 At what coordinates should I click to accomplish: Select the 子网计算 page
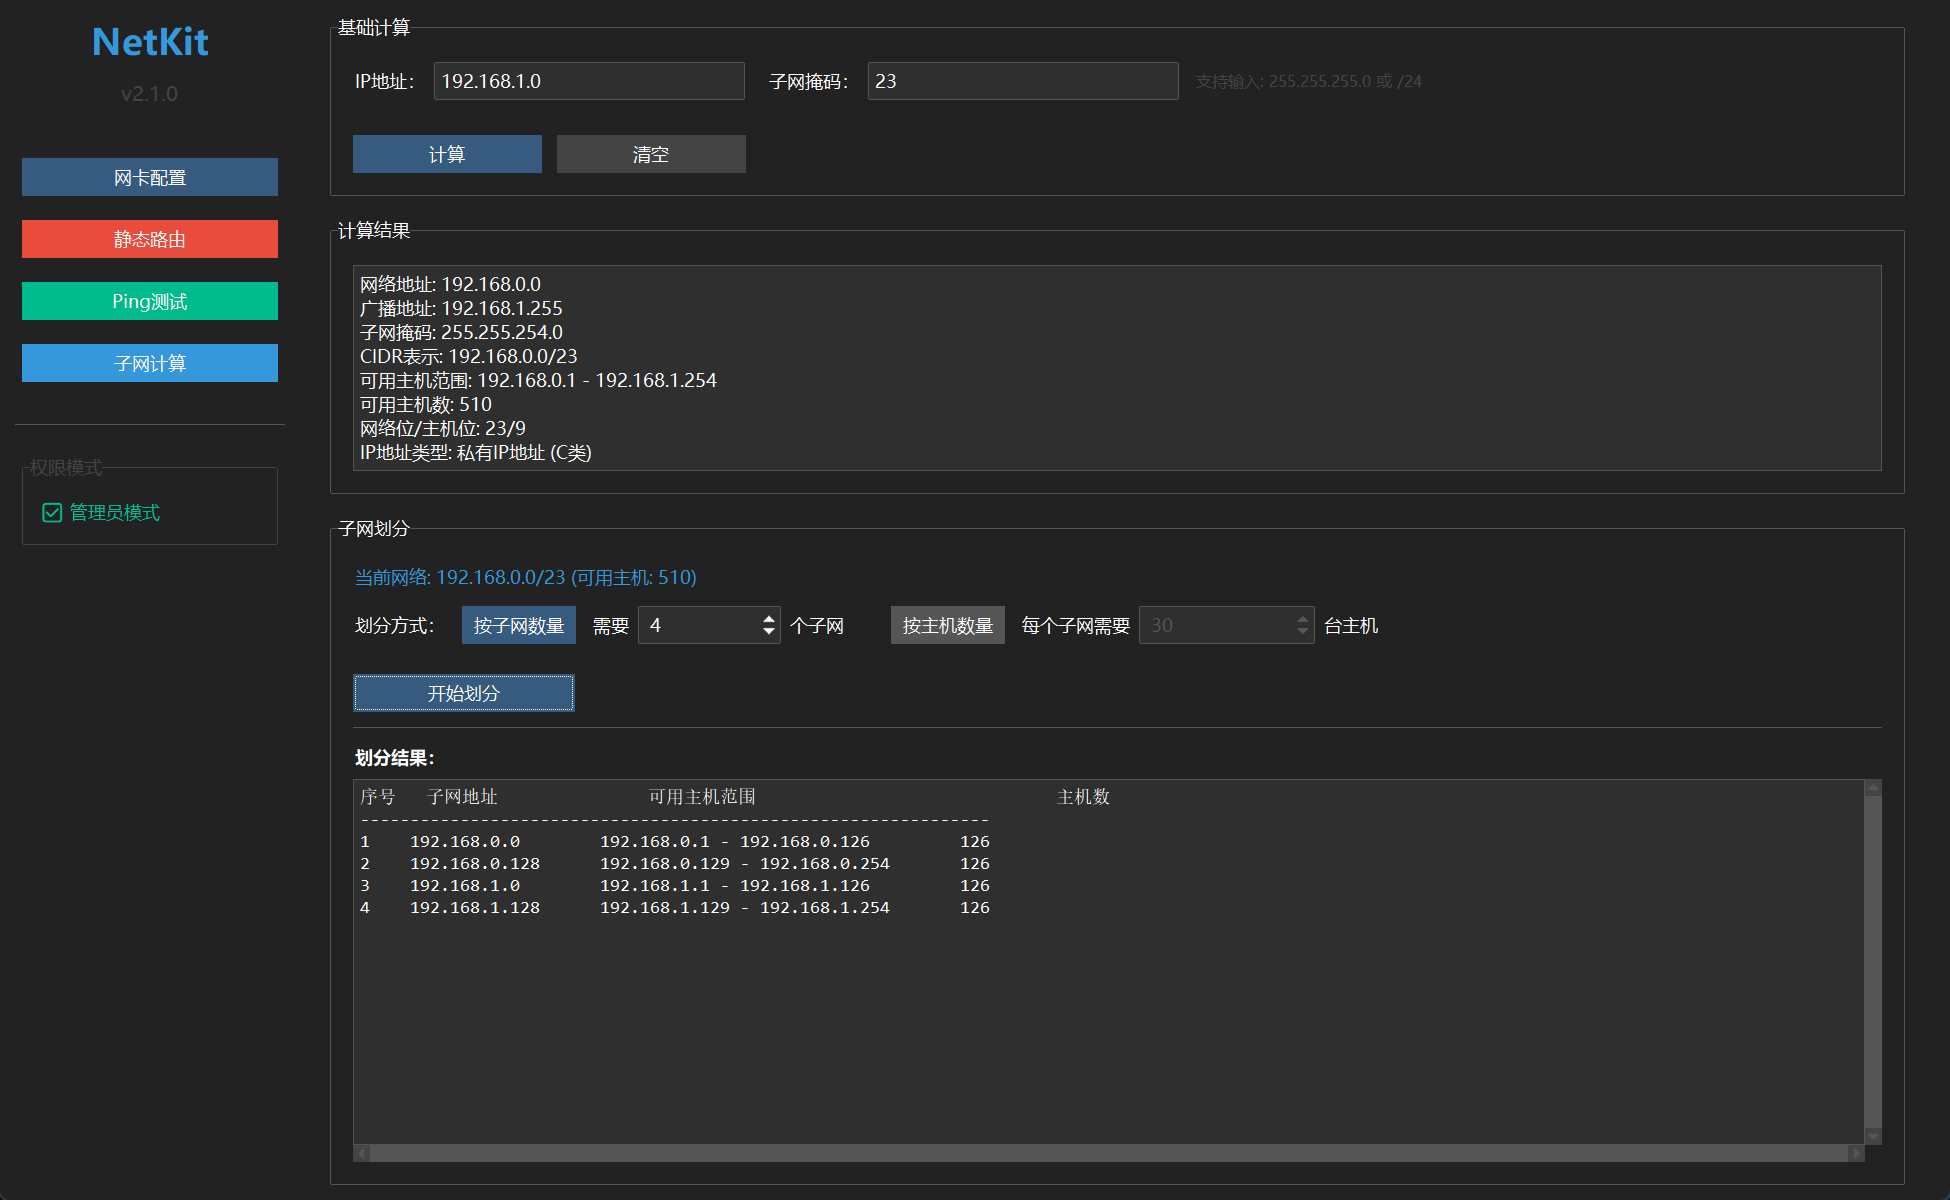pyautogui.click(x=150, y=363)
